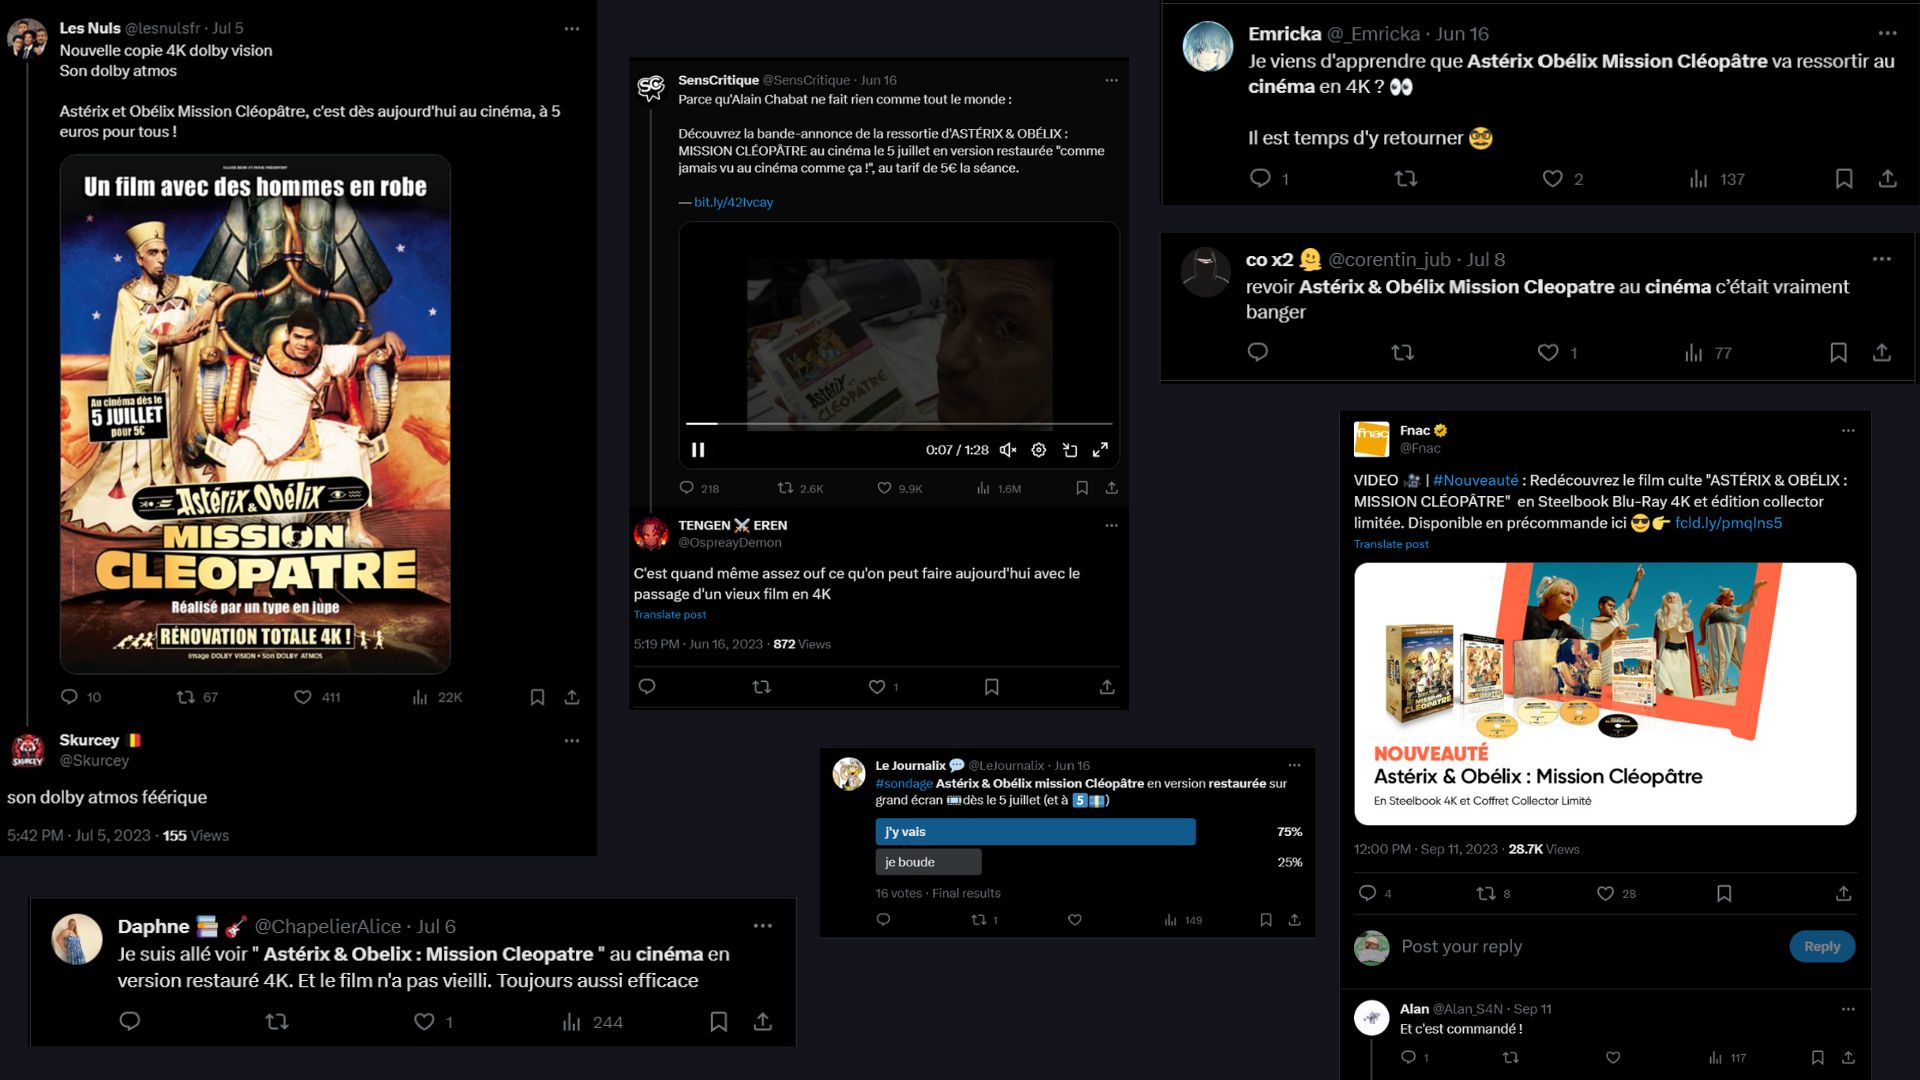Screen dimensions: 1920x1080
Task: Expand the trailer video to fullscreen
Action: 1100,450
